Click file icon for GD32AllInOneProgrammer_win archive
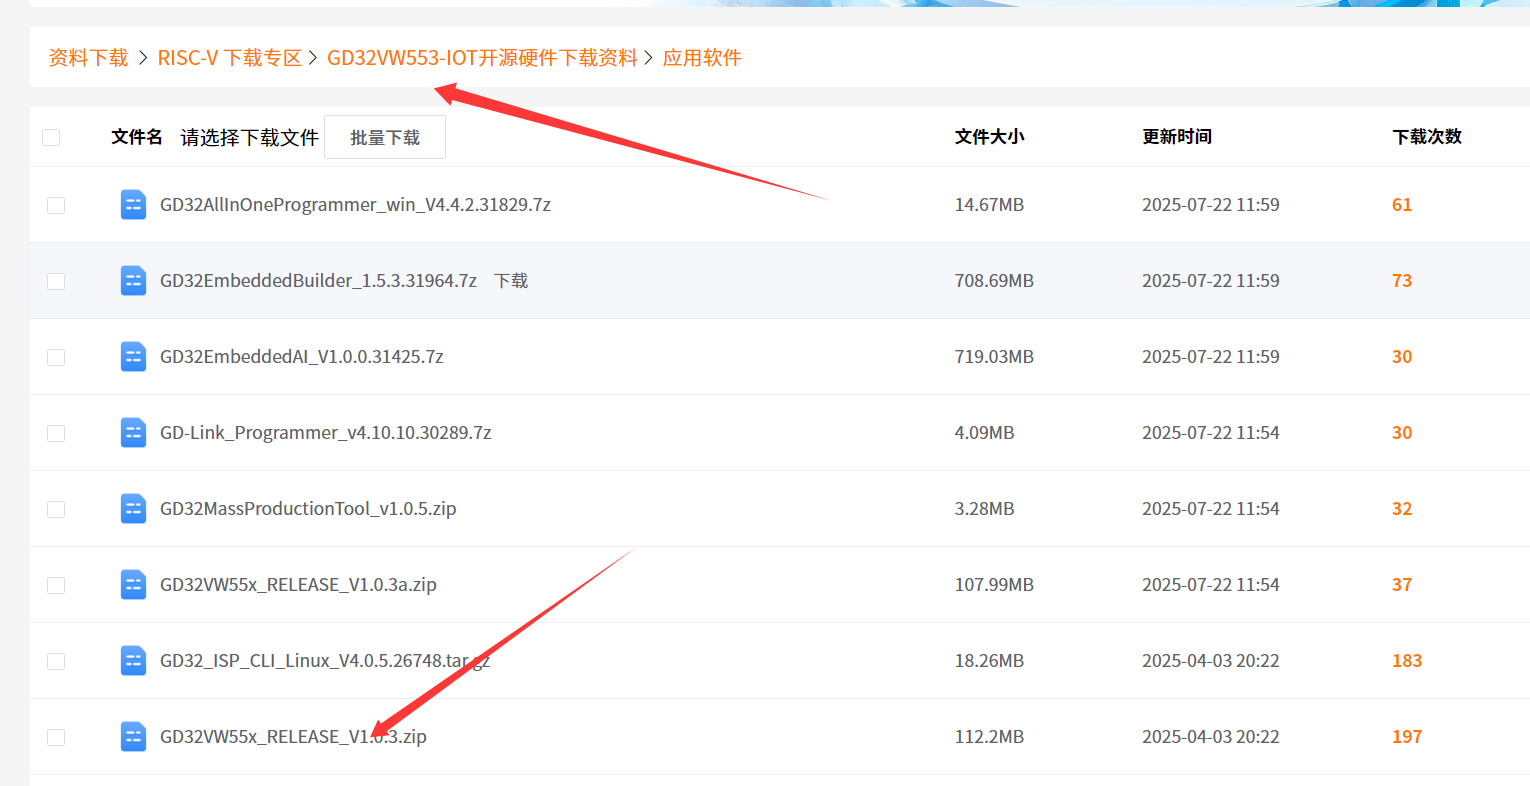Screen dimensions: 1530x786 coord(133,205)
